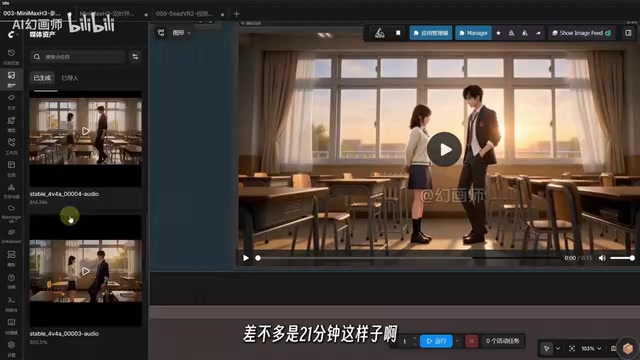
Task: Open the help question-mark sidebar icon
Action: click(x=11, y=278)
